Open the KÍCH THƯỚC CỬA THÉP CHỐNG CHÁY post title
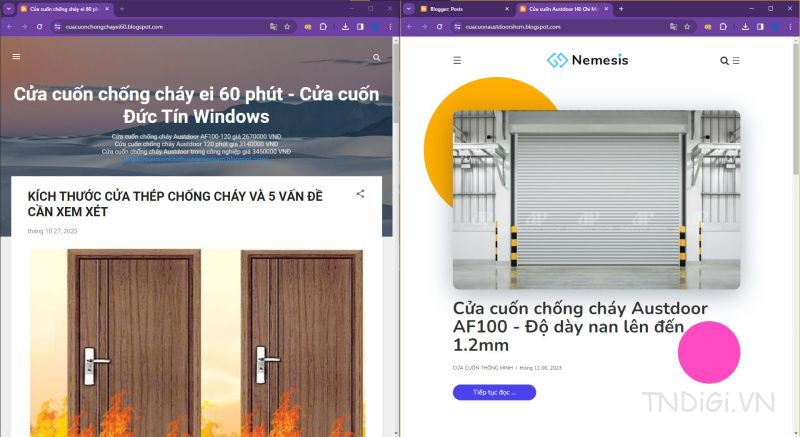 pyautogui.click(x=175, y=203)
